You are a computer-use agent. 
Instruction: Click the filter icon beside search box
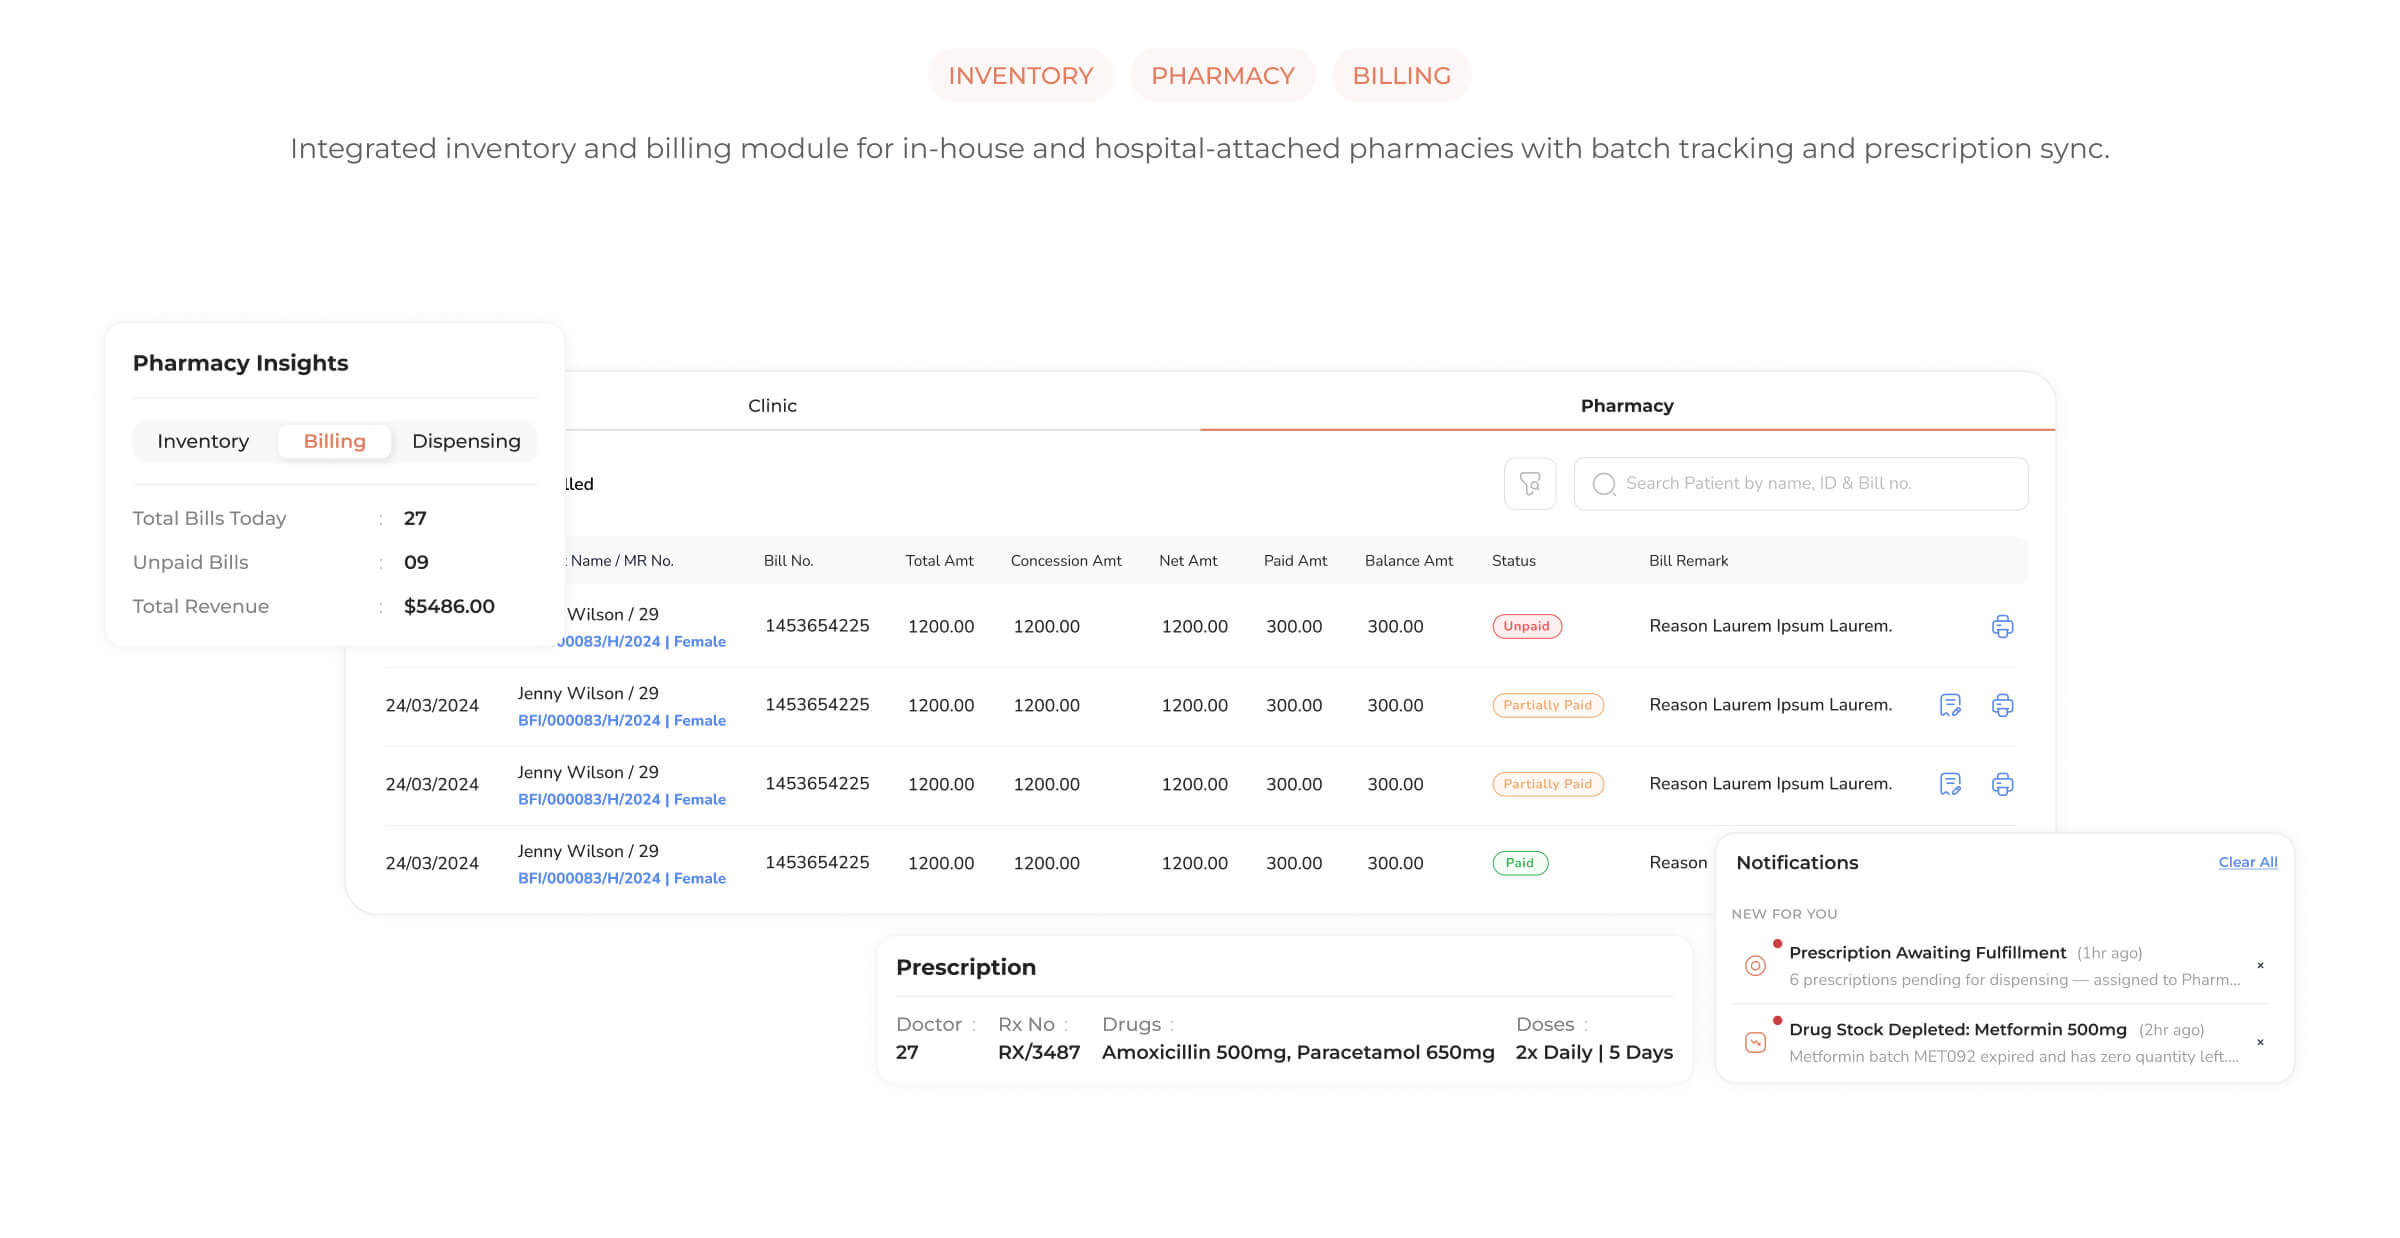click(x=1529, y=484)
